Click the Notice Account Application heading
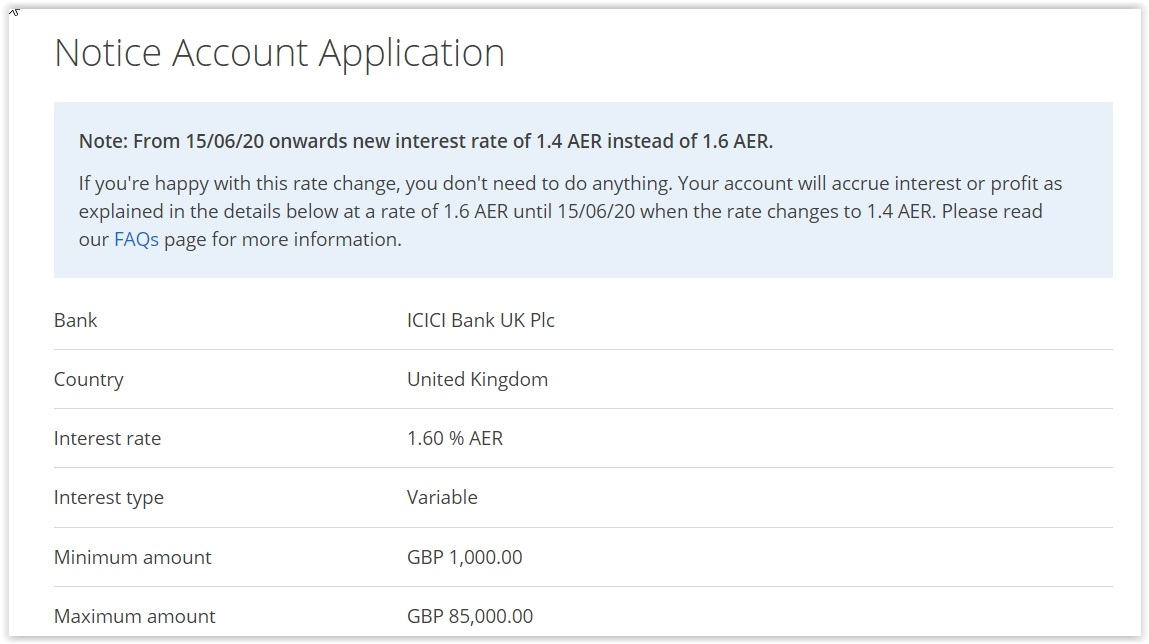This screenshot has height=644, width=1149. click(279, 53)
